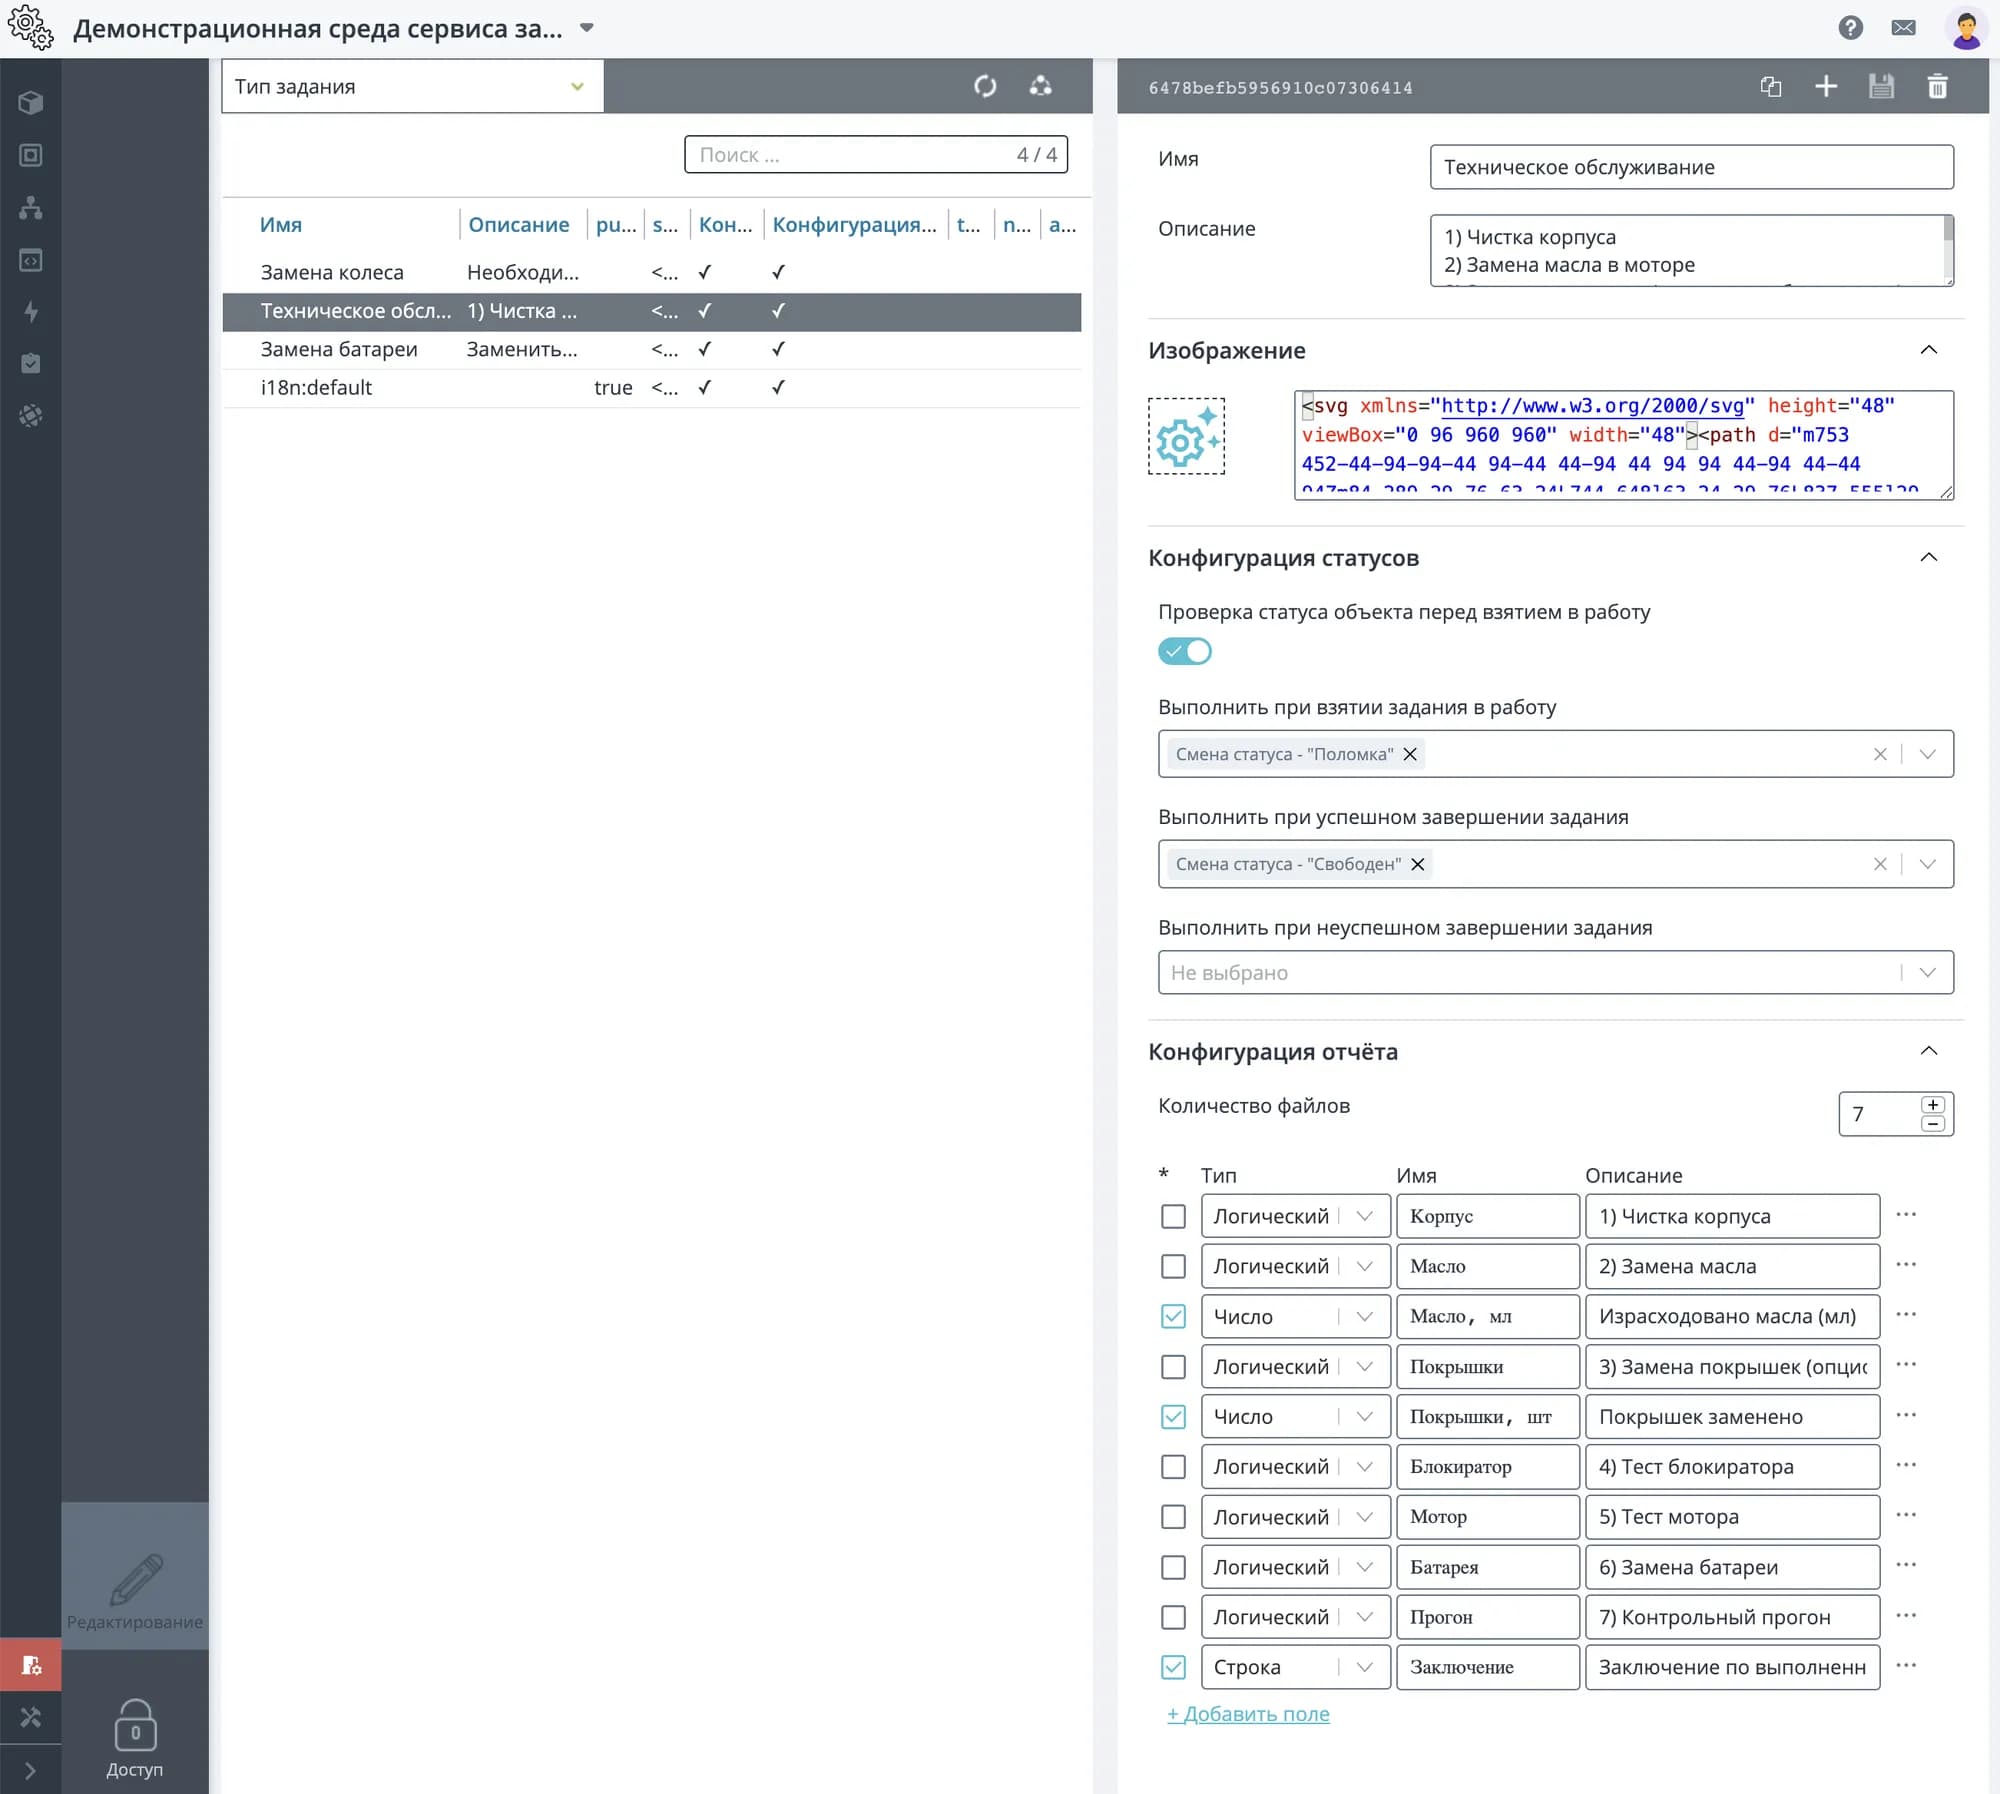Viewport: 2000px width, 1794px height.
Task: Sort by the Описание column header
Action: tap(518, 225)
